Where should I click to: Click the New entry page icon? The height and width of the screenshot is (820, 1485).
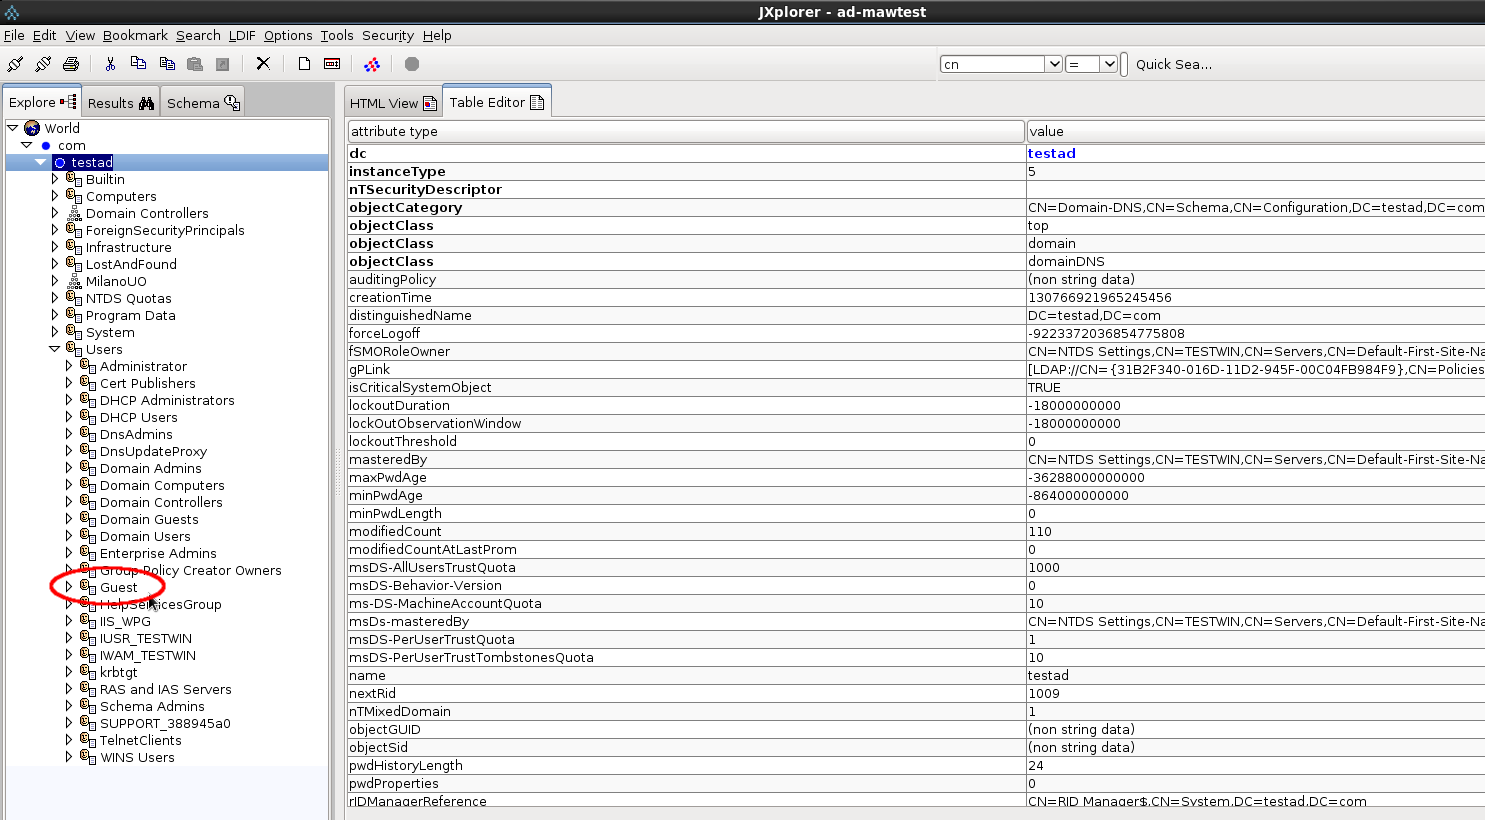tap(304, 64)
